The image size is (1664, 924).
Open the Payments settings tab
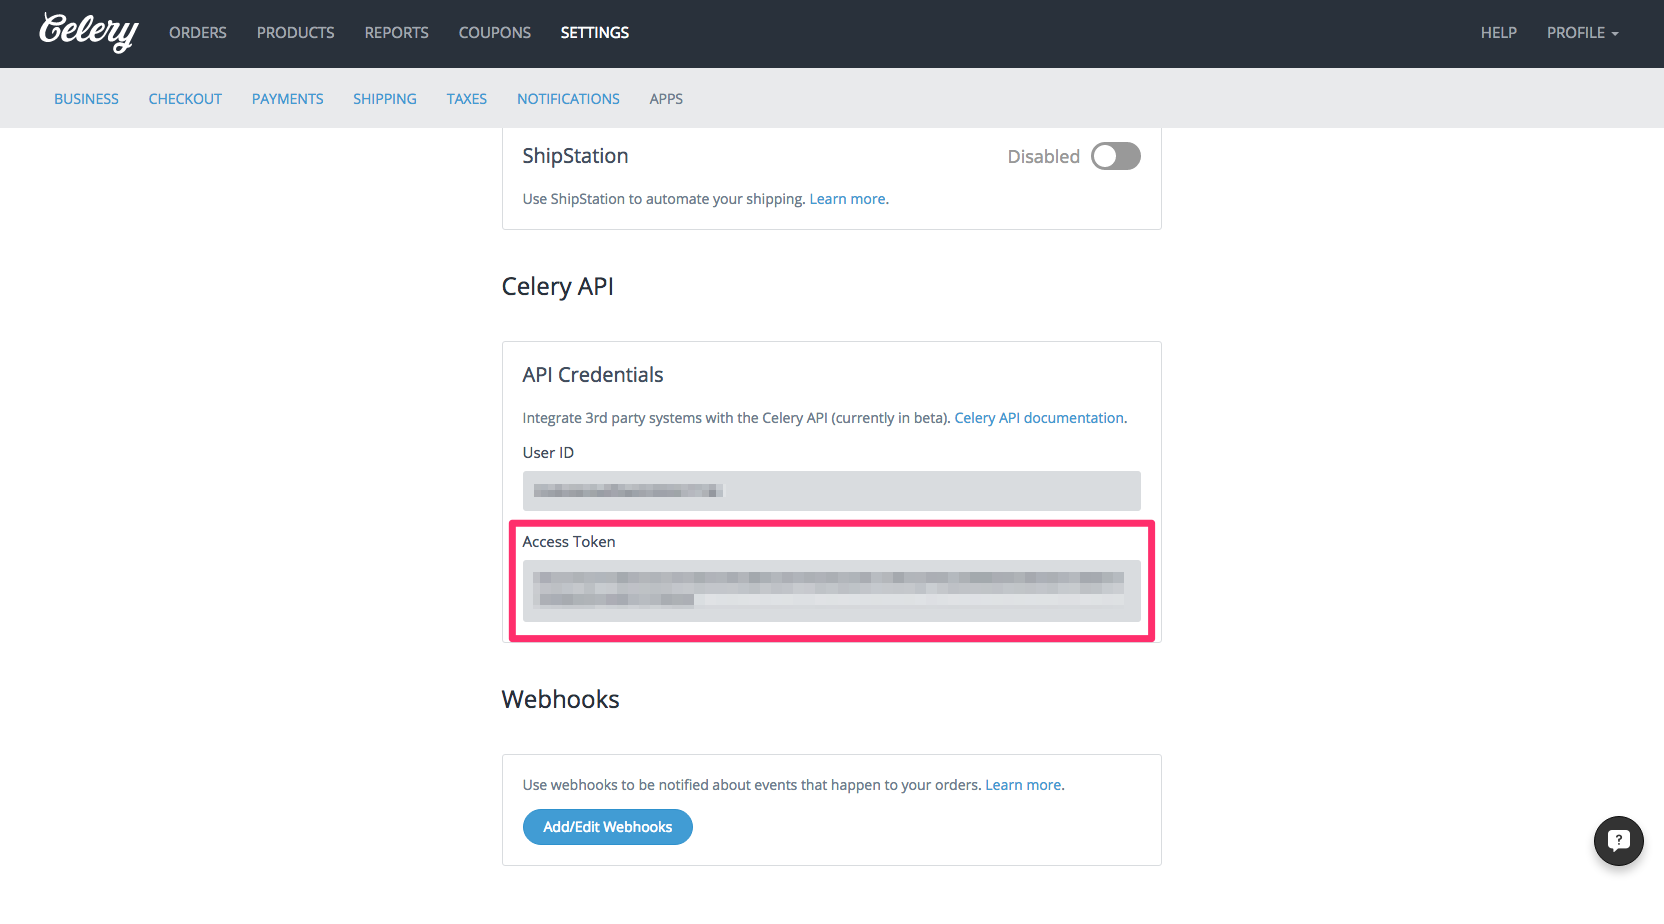click(288, 99)
